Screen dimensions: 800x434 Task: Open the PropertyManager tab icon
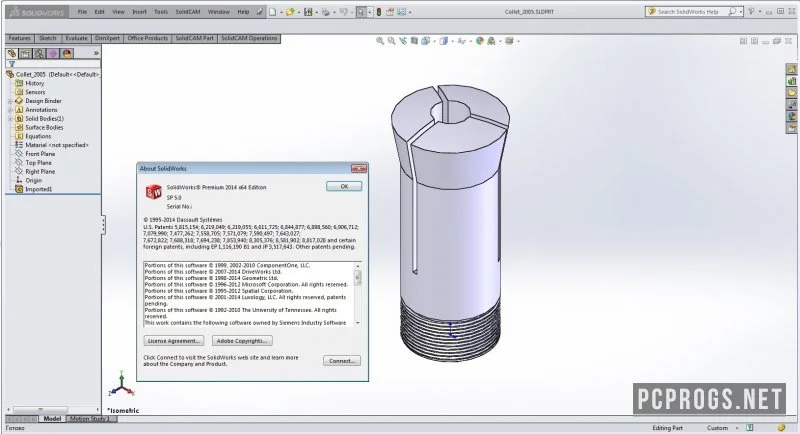(x=26, y=53)
